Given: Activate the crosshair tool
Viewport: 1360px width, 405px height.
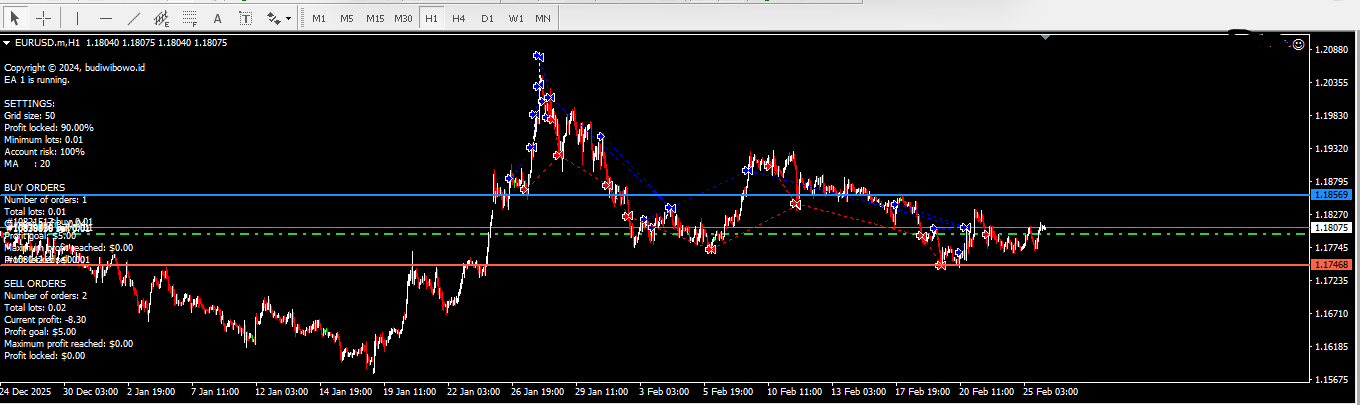Looking at the screenshot, I should (x=44, y=18).
